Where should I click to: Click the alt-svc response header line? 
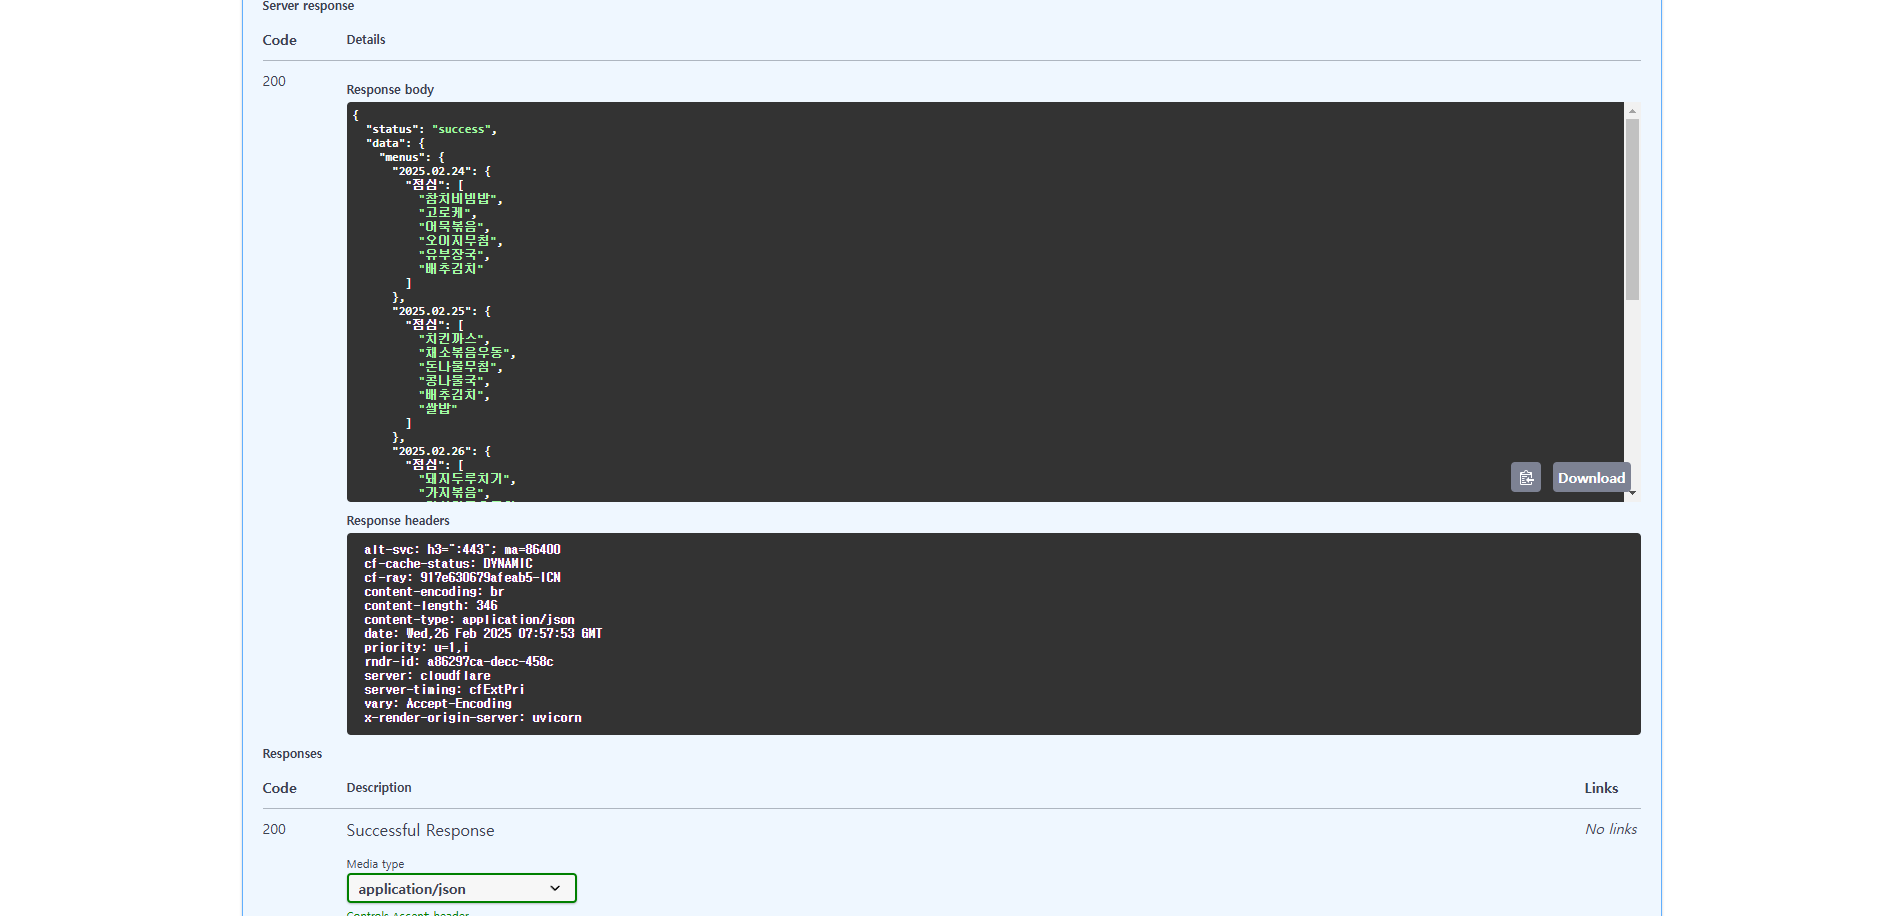[x=462, y=549]
